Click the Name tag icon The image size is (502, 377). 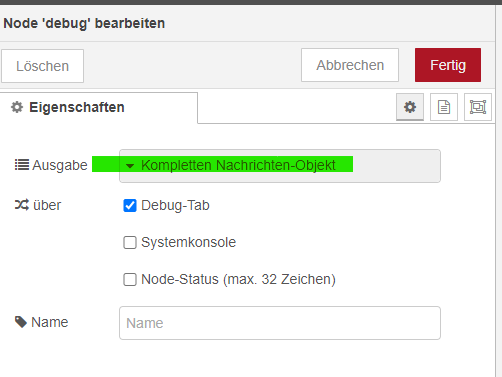[x=21, y=322]
